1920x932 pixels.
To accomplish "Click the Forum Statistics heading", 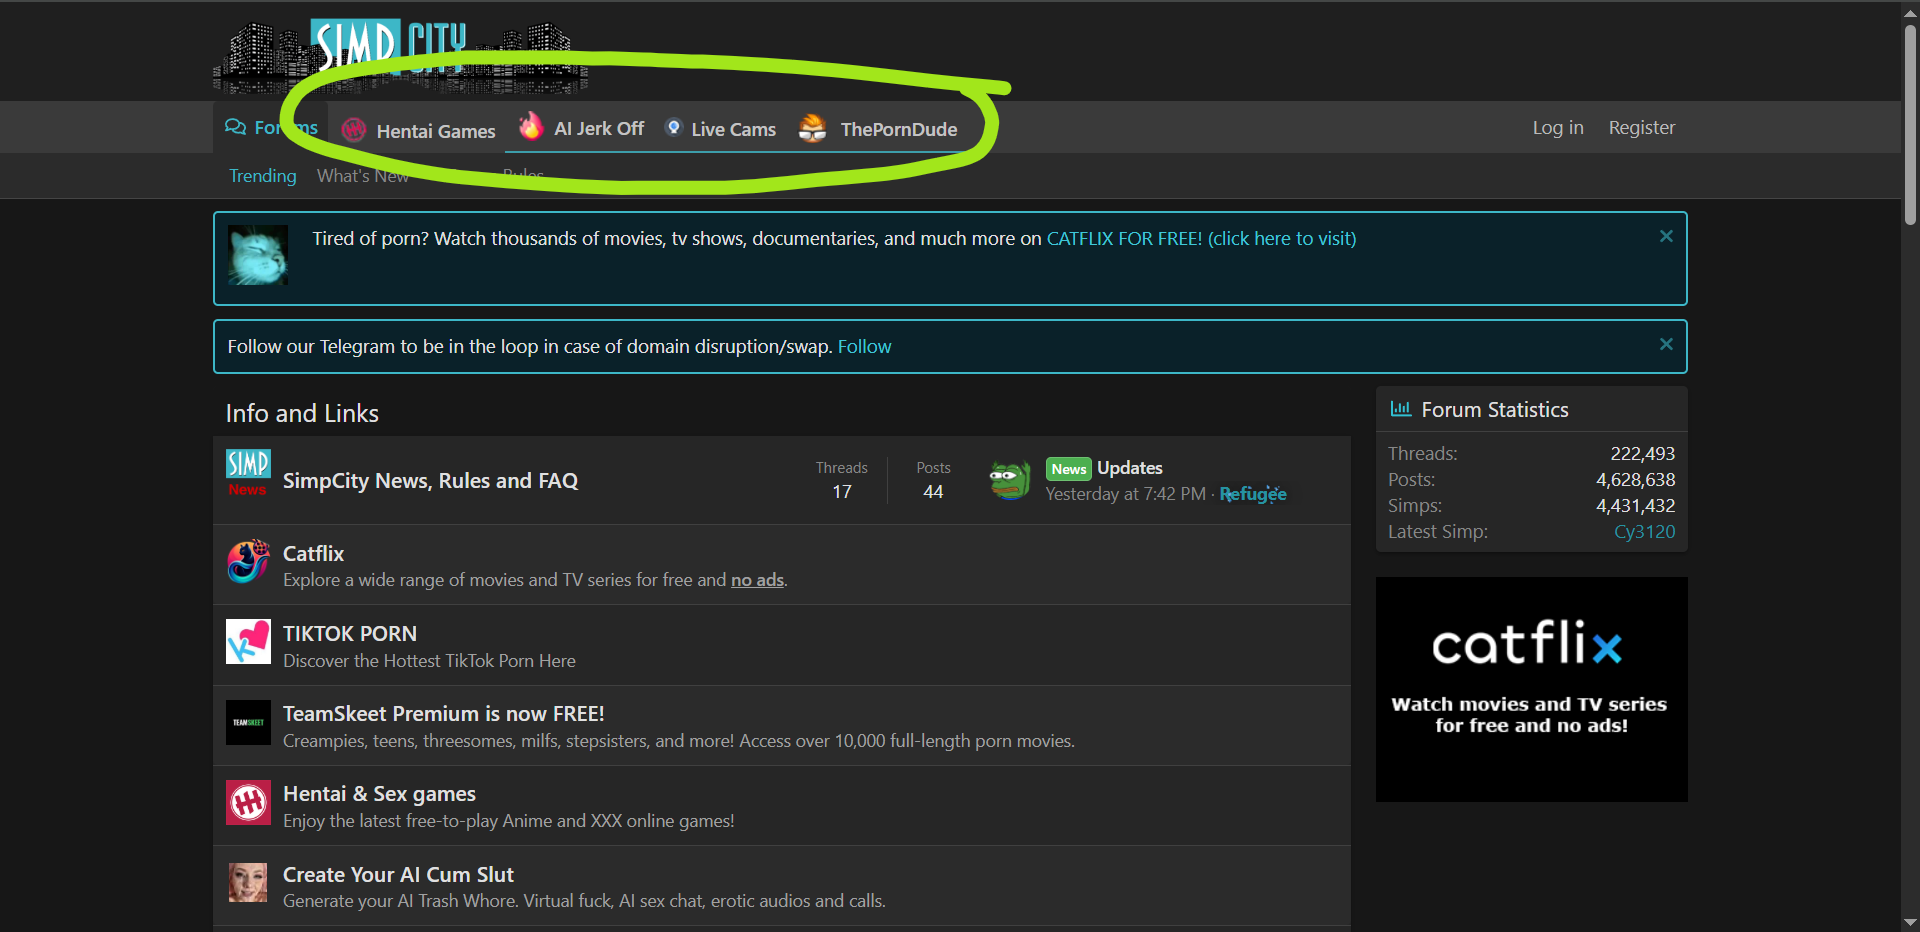I will [x=1495, y=410].
